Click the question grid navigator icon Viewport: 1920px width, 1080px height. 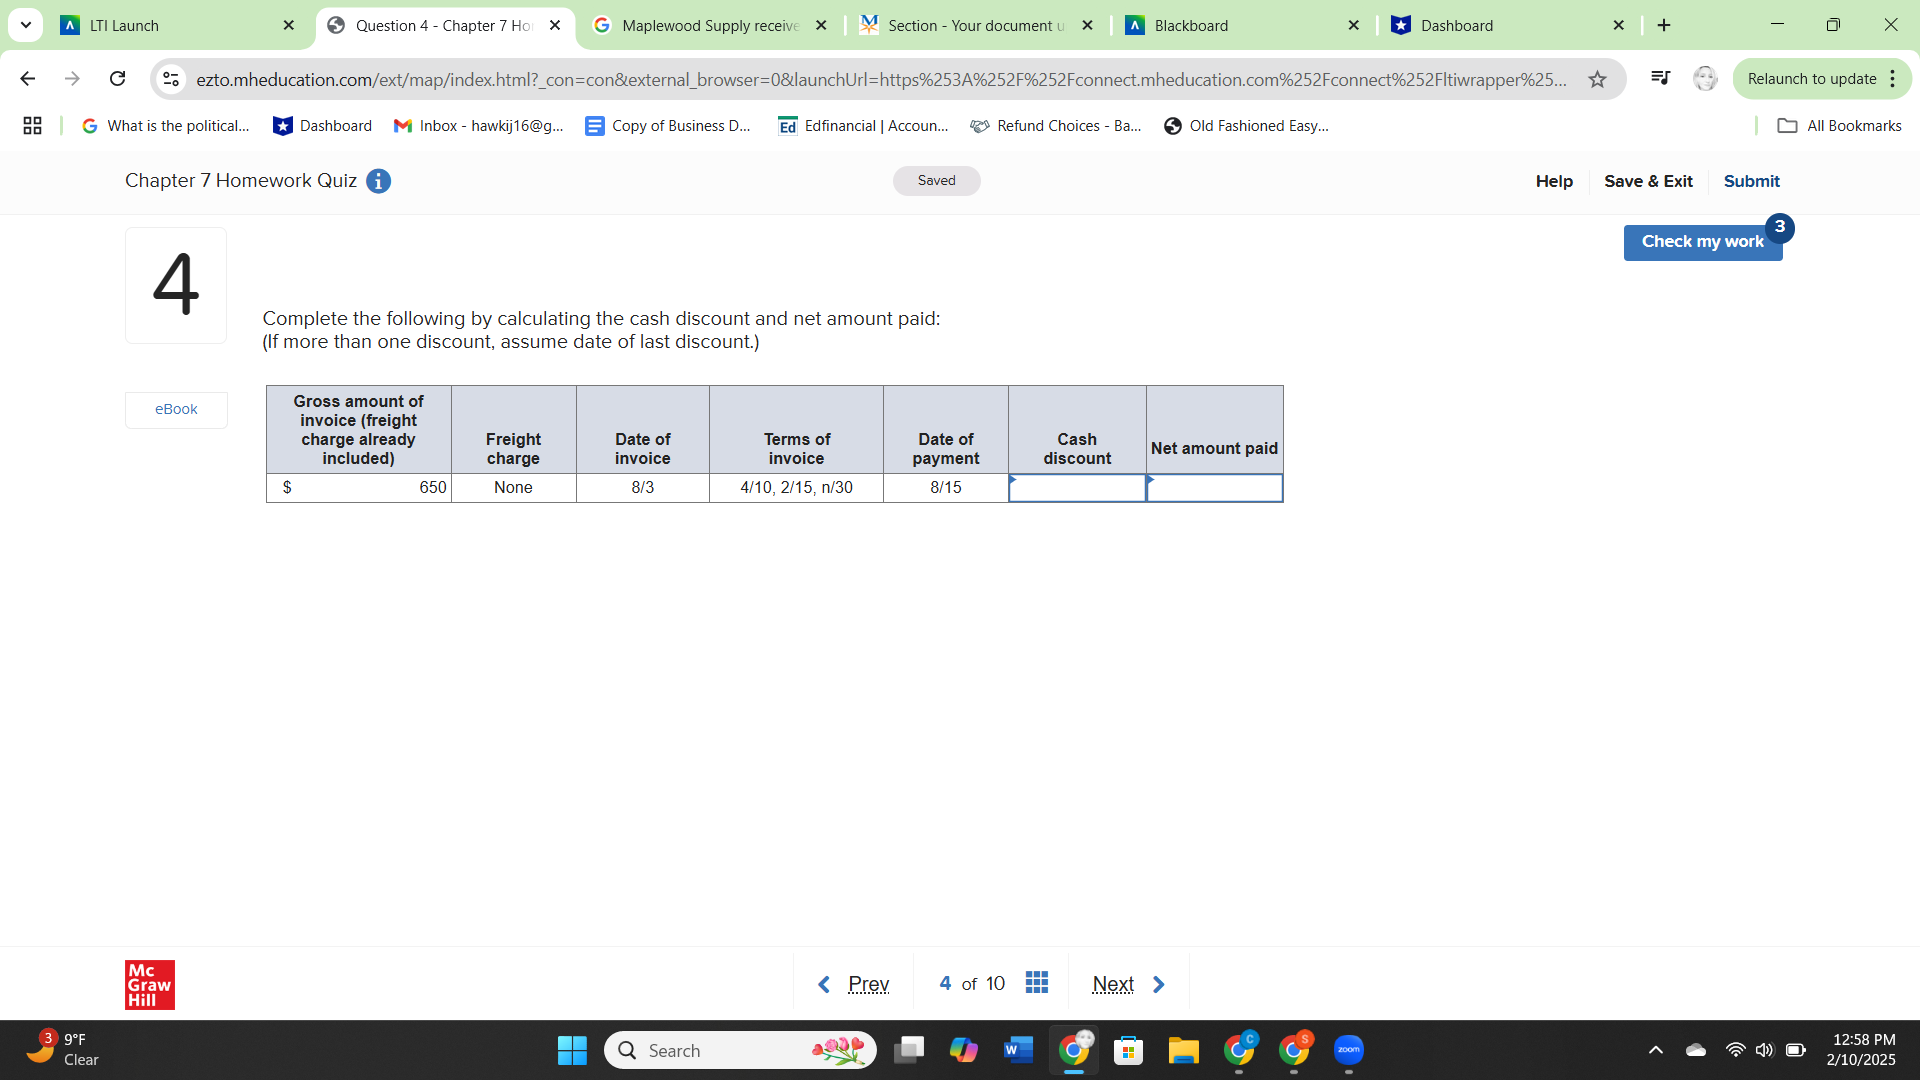pyautogui.click(x=1037, y=983)
